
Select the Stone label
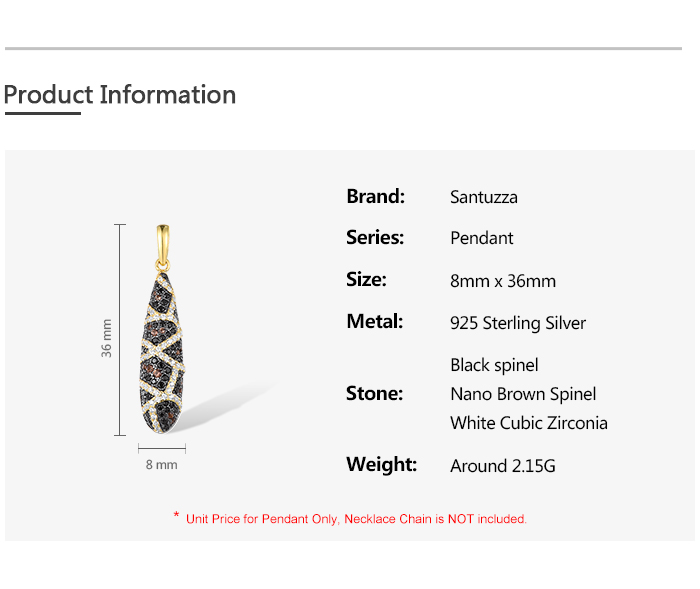pos(374,393)
